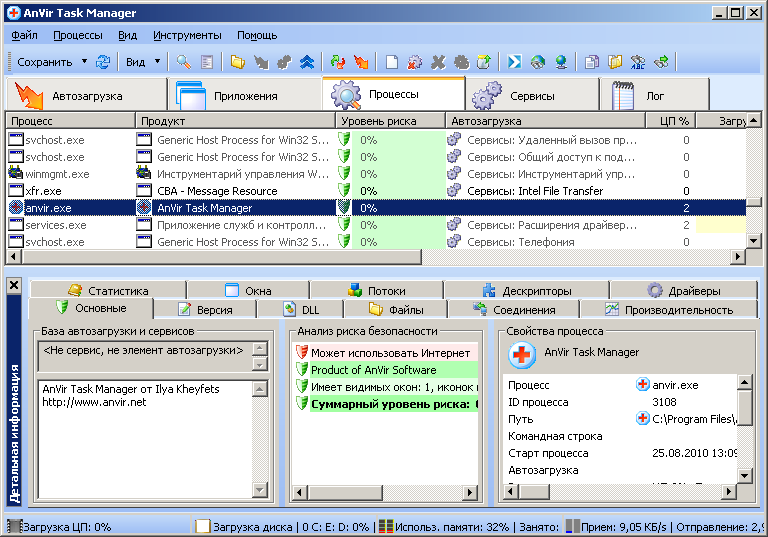This screenshot has height=537, width=768.
Task: Click down arrow of Свойства процесса scrollbar
Action: click(744, 475)
